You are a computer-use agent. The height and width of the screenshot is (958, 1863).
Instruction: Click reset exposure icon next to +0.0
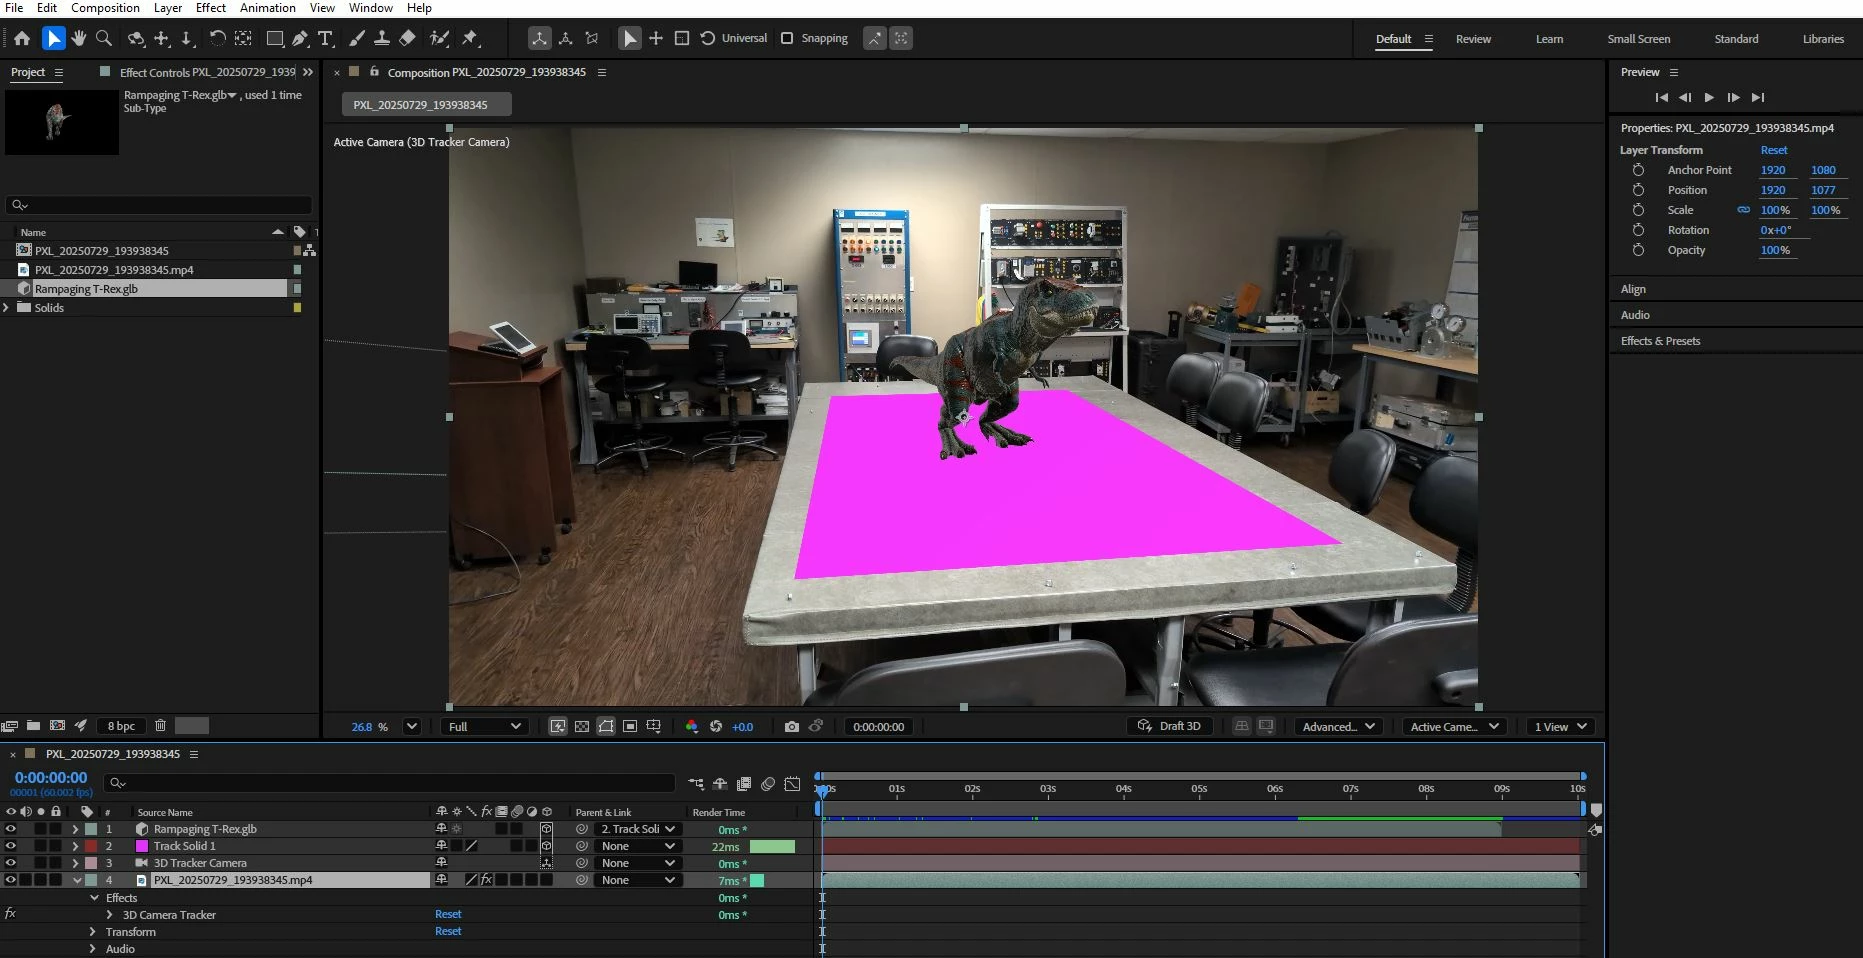point(716,727)
